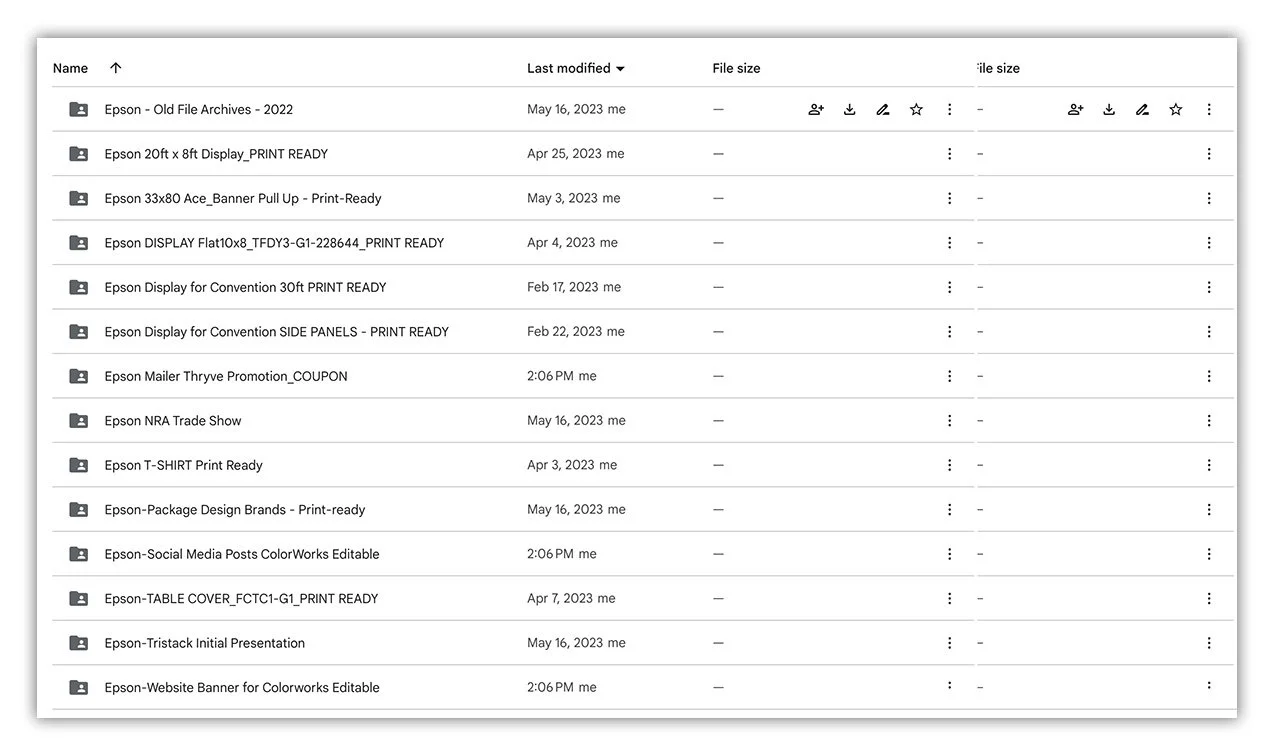Click the Feb 22, 2023 modified date

[x=565, y=332]
